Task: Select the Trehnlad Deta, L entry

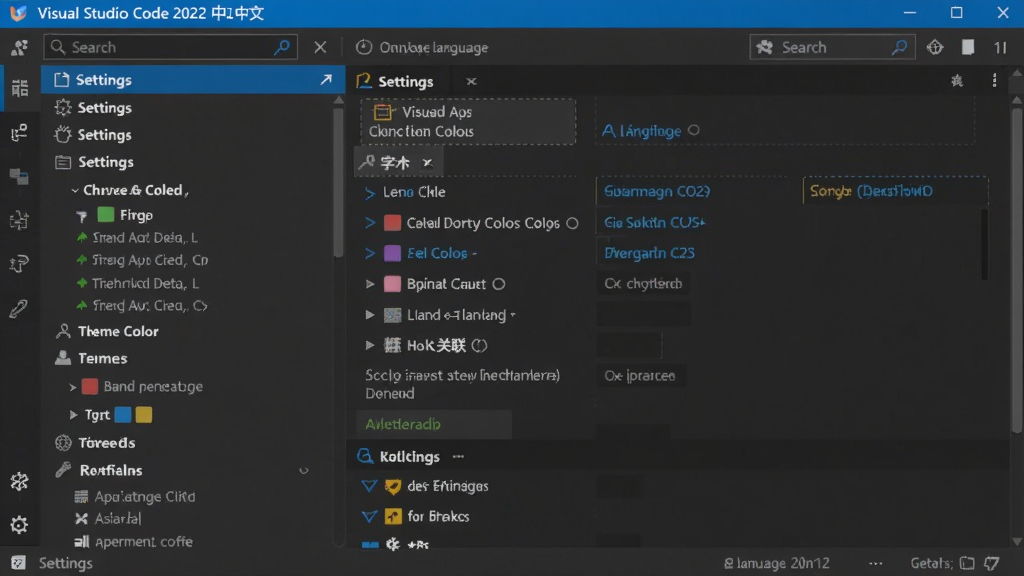Action: point(138,283)
